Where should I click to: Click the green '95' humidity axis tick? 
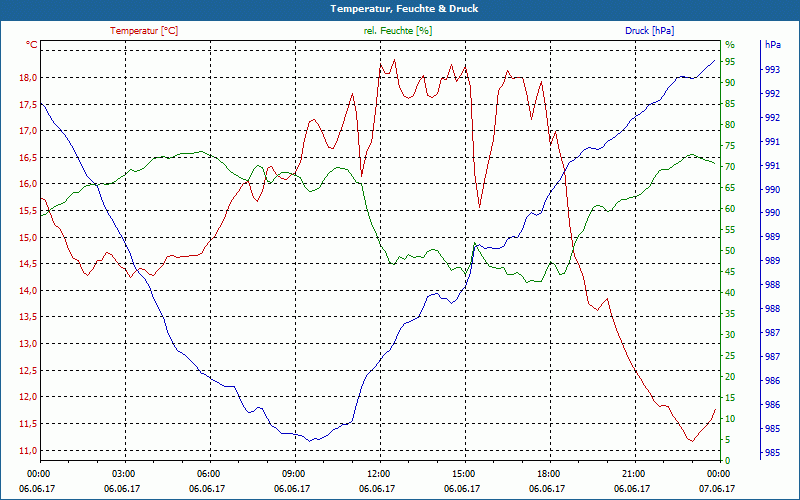pyautogui.click(x=730, y=62)
